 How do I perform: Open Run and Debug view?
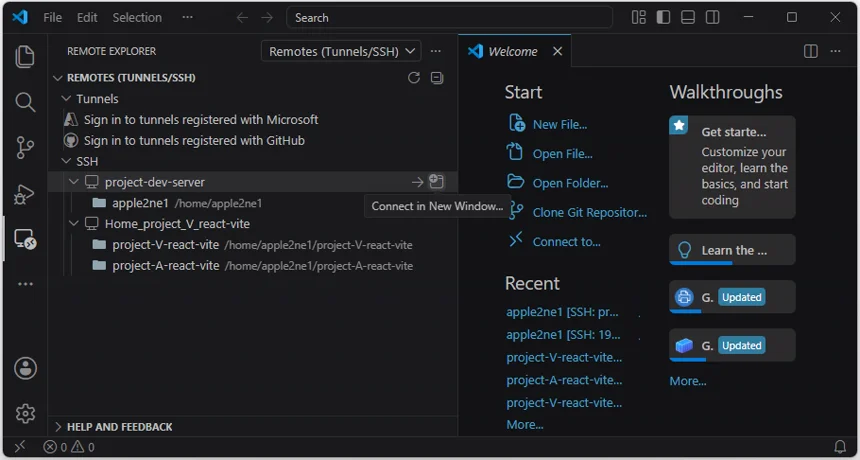click(x=25, y=194)
